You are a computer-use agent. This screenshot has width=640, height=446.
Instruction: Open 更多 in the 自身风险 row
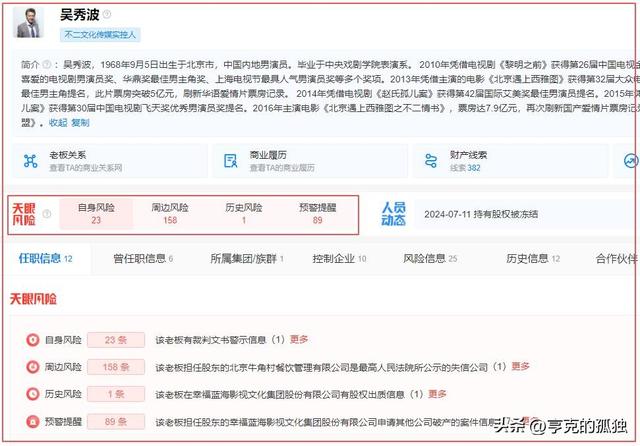click(x=299, y=339)
